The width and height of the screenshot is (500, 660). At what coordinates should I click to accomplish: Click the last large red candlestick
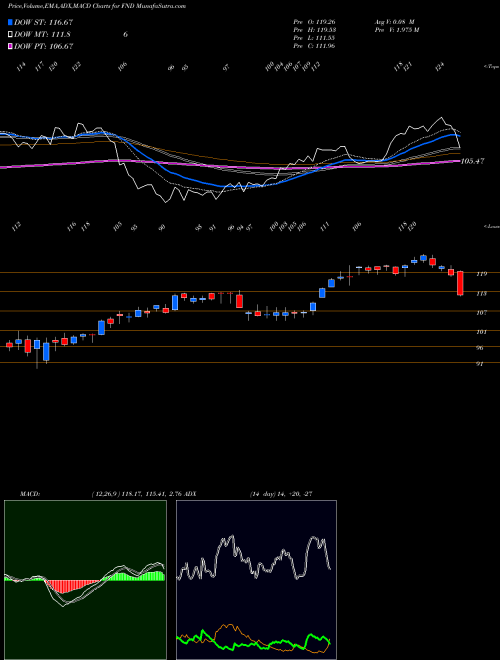pos(460,283)
